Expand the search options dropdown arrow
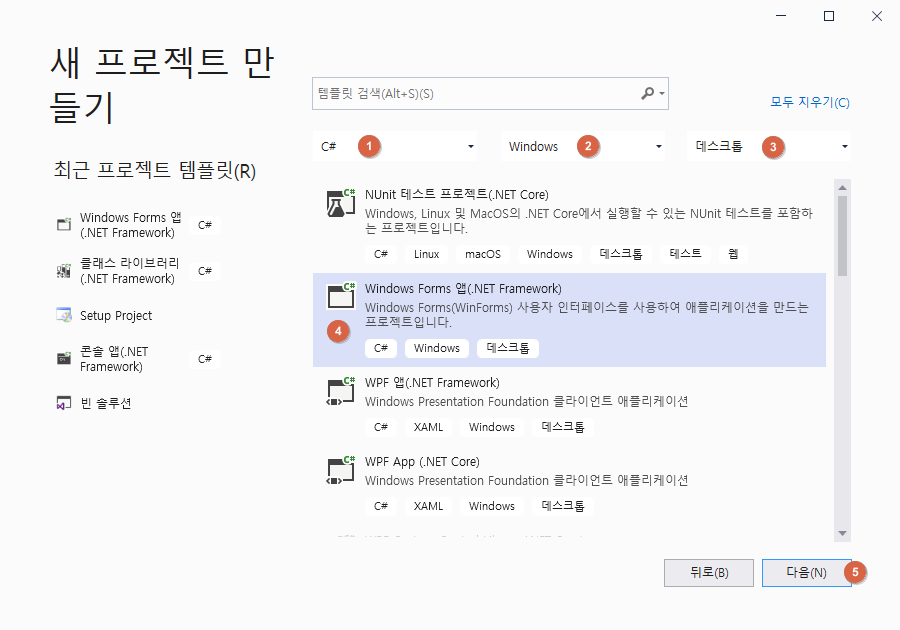 [x=662, y=94]
